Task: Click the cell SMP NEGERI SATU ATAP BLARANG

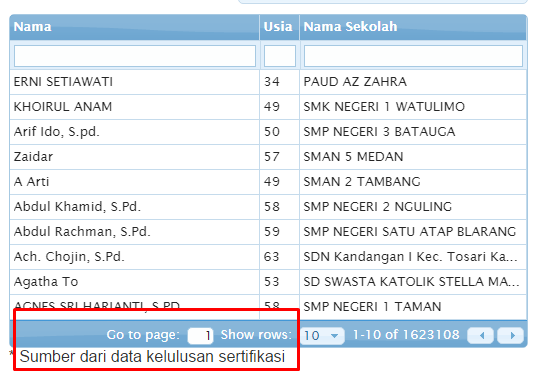Action: [413, 232]
